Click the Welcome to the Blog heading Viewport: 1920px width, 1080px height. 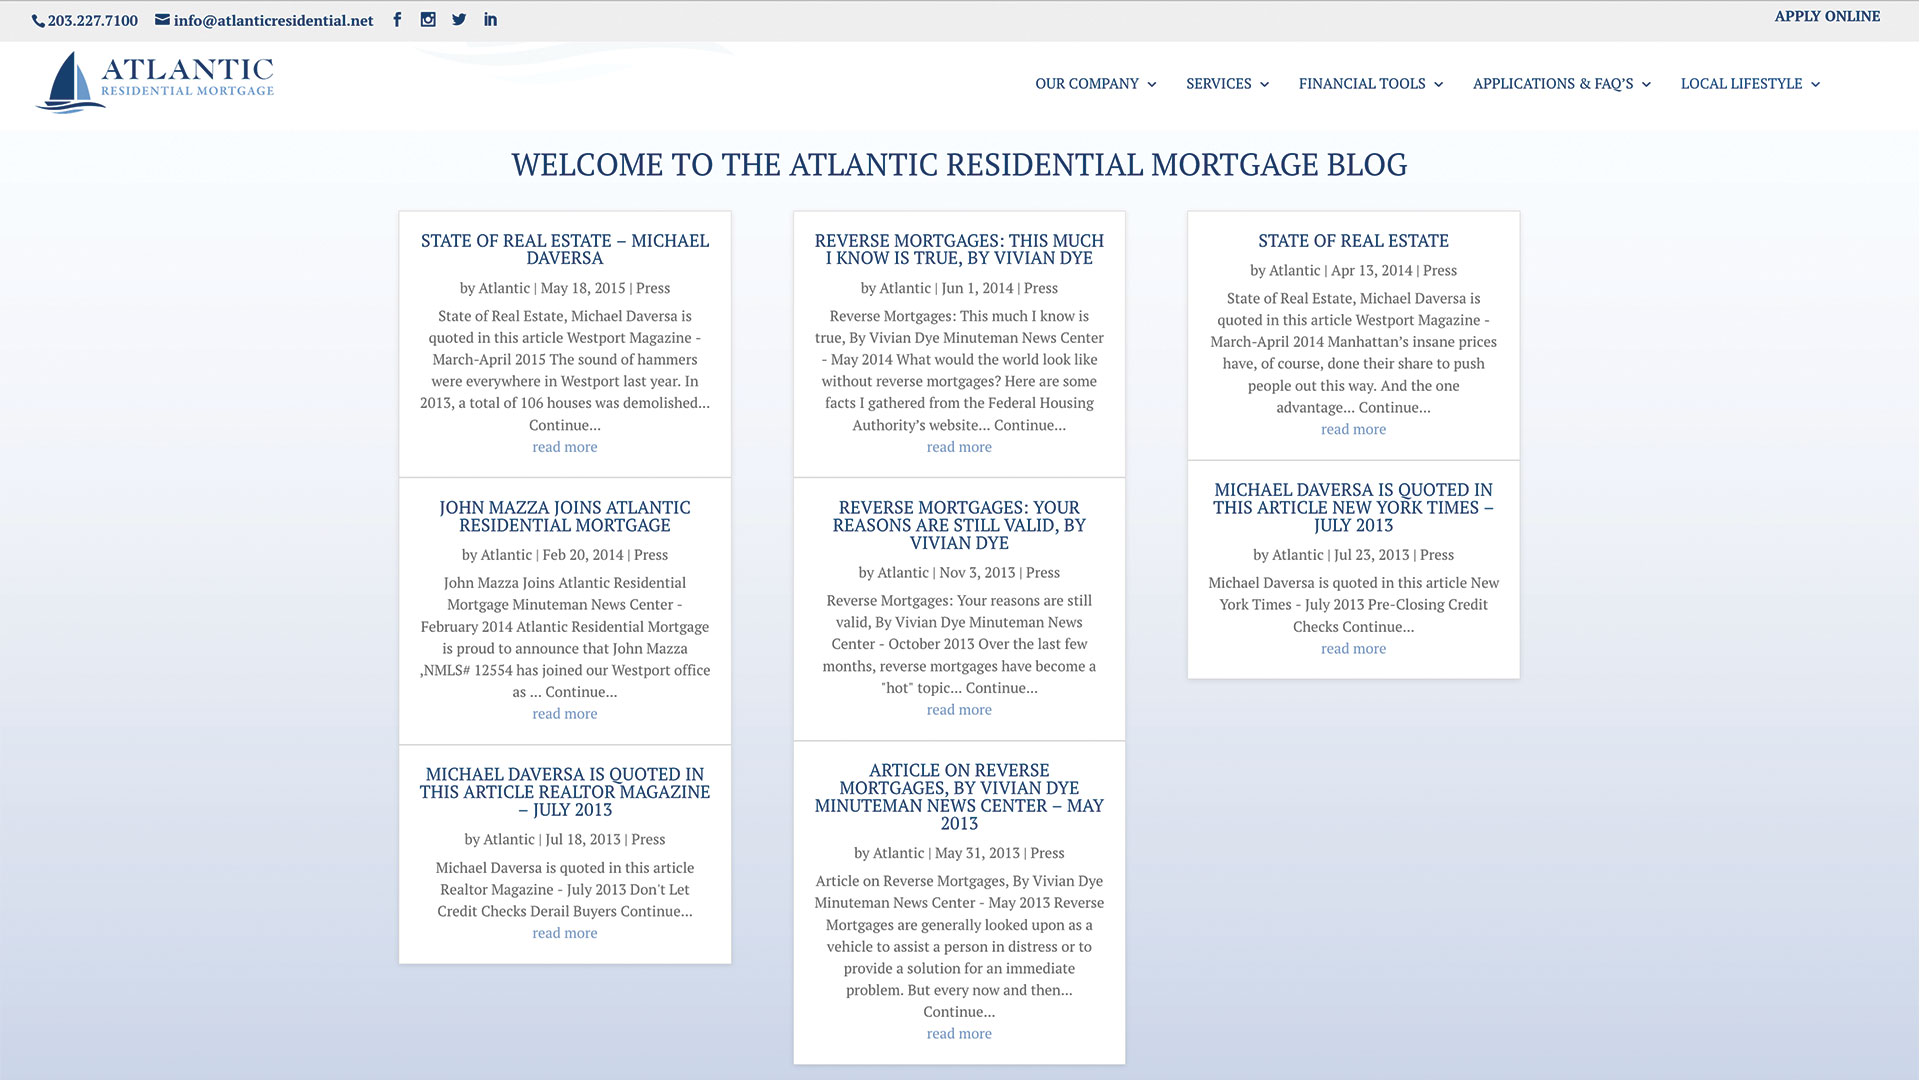(x=959, y=165)
